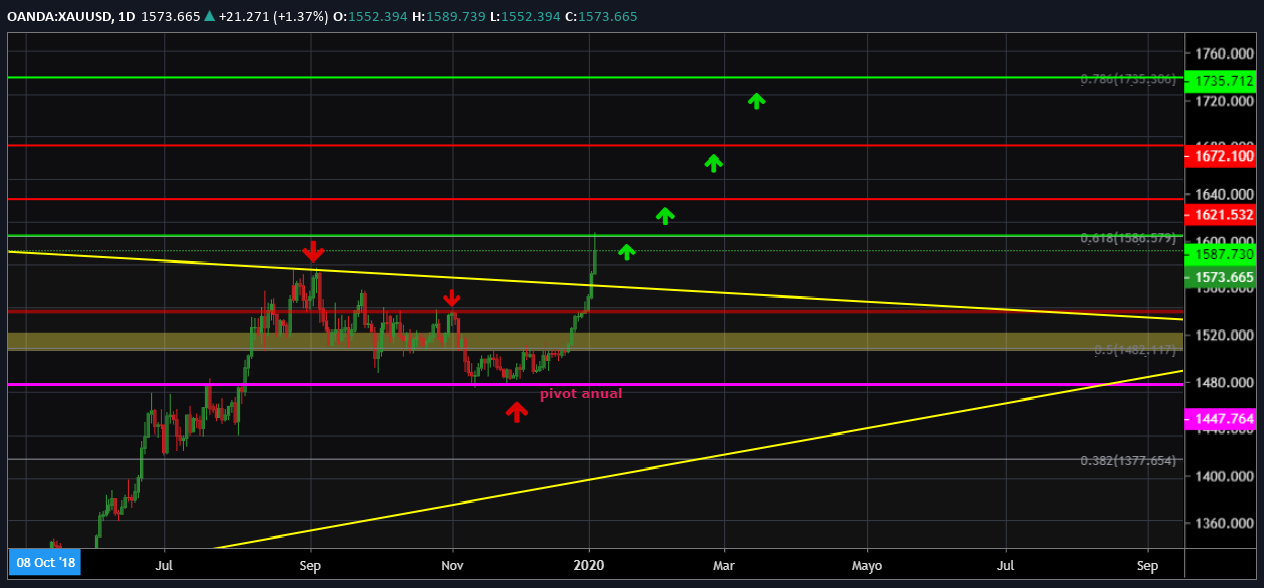
Task: Click the red up arrow below pivot anual
Action: (516, 411)
